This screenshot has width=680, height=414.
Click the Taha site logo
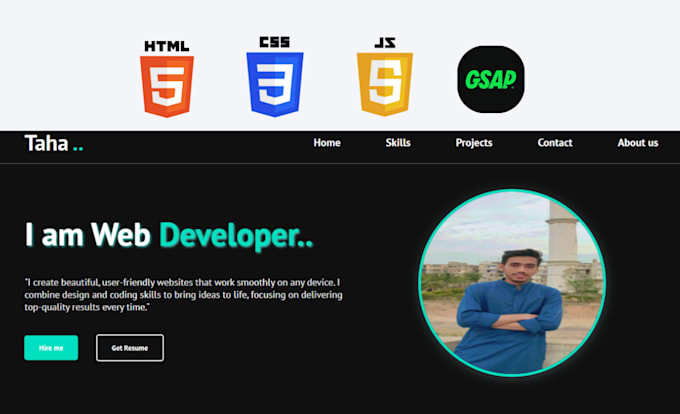(54, 143)
